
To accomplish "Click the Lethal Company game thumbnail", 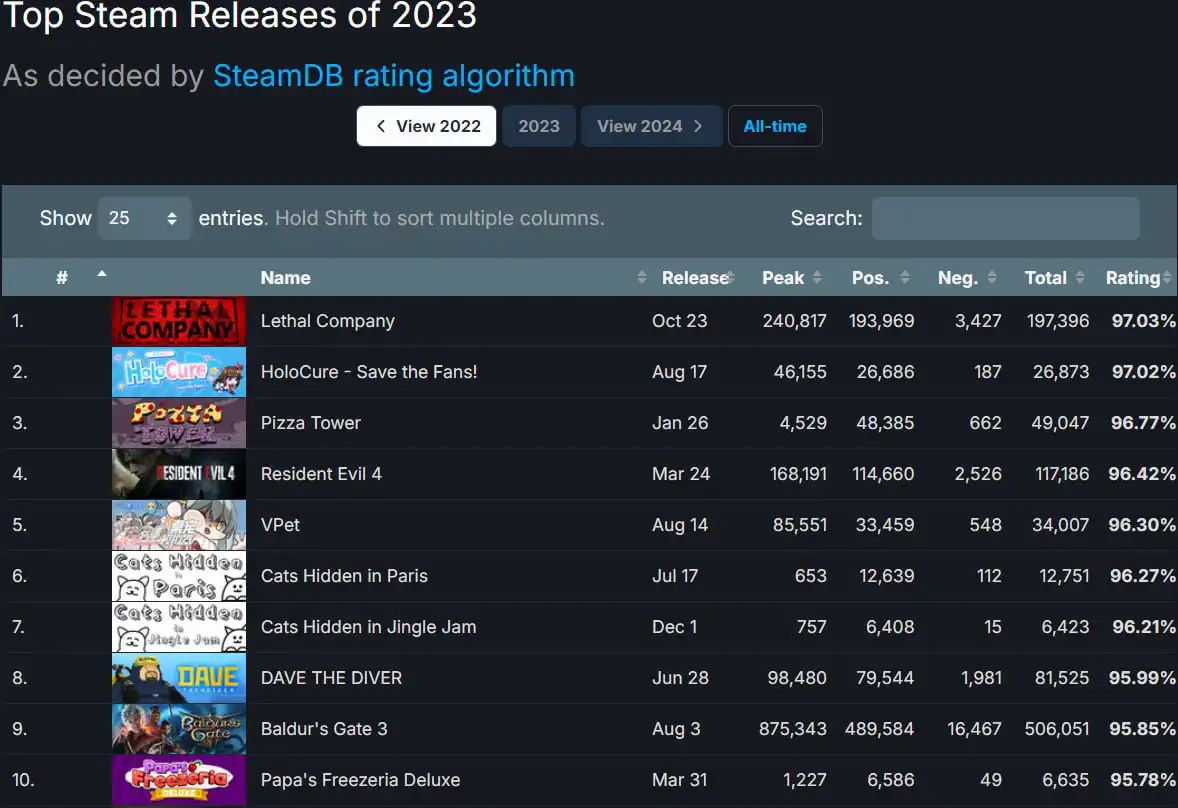I will (x=178, y=321).
